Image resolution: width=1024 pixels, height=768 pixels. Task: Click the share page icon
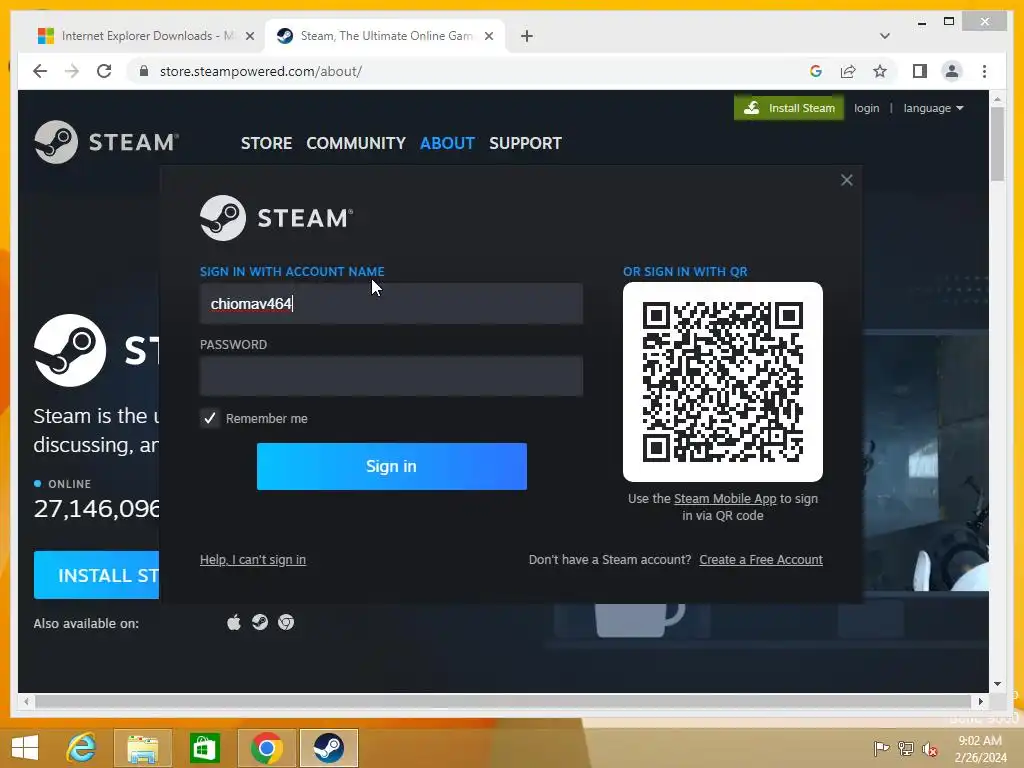[848, 71]
